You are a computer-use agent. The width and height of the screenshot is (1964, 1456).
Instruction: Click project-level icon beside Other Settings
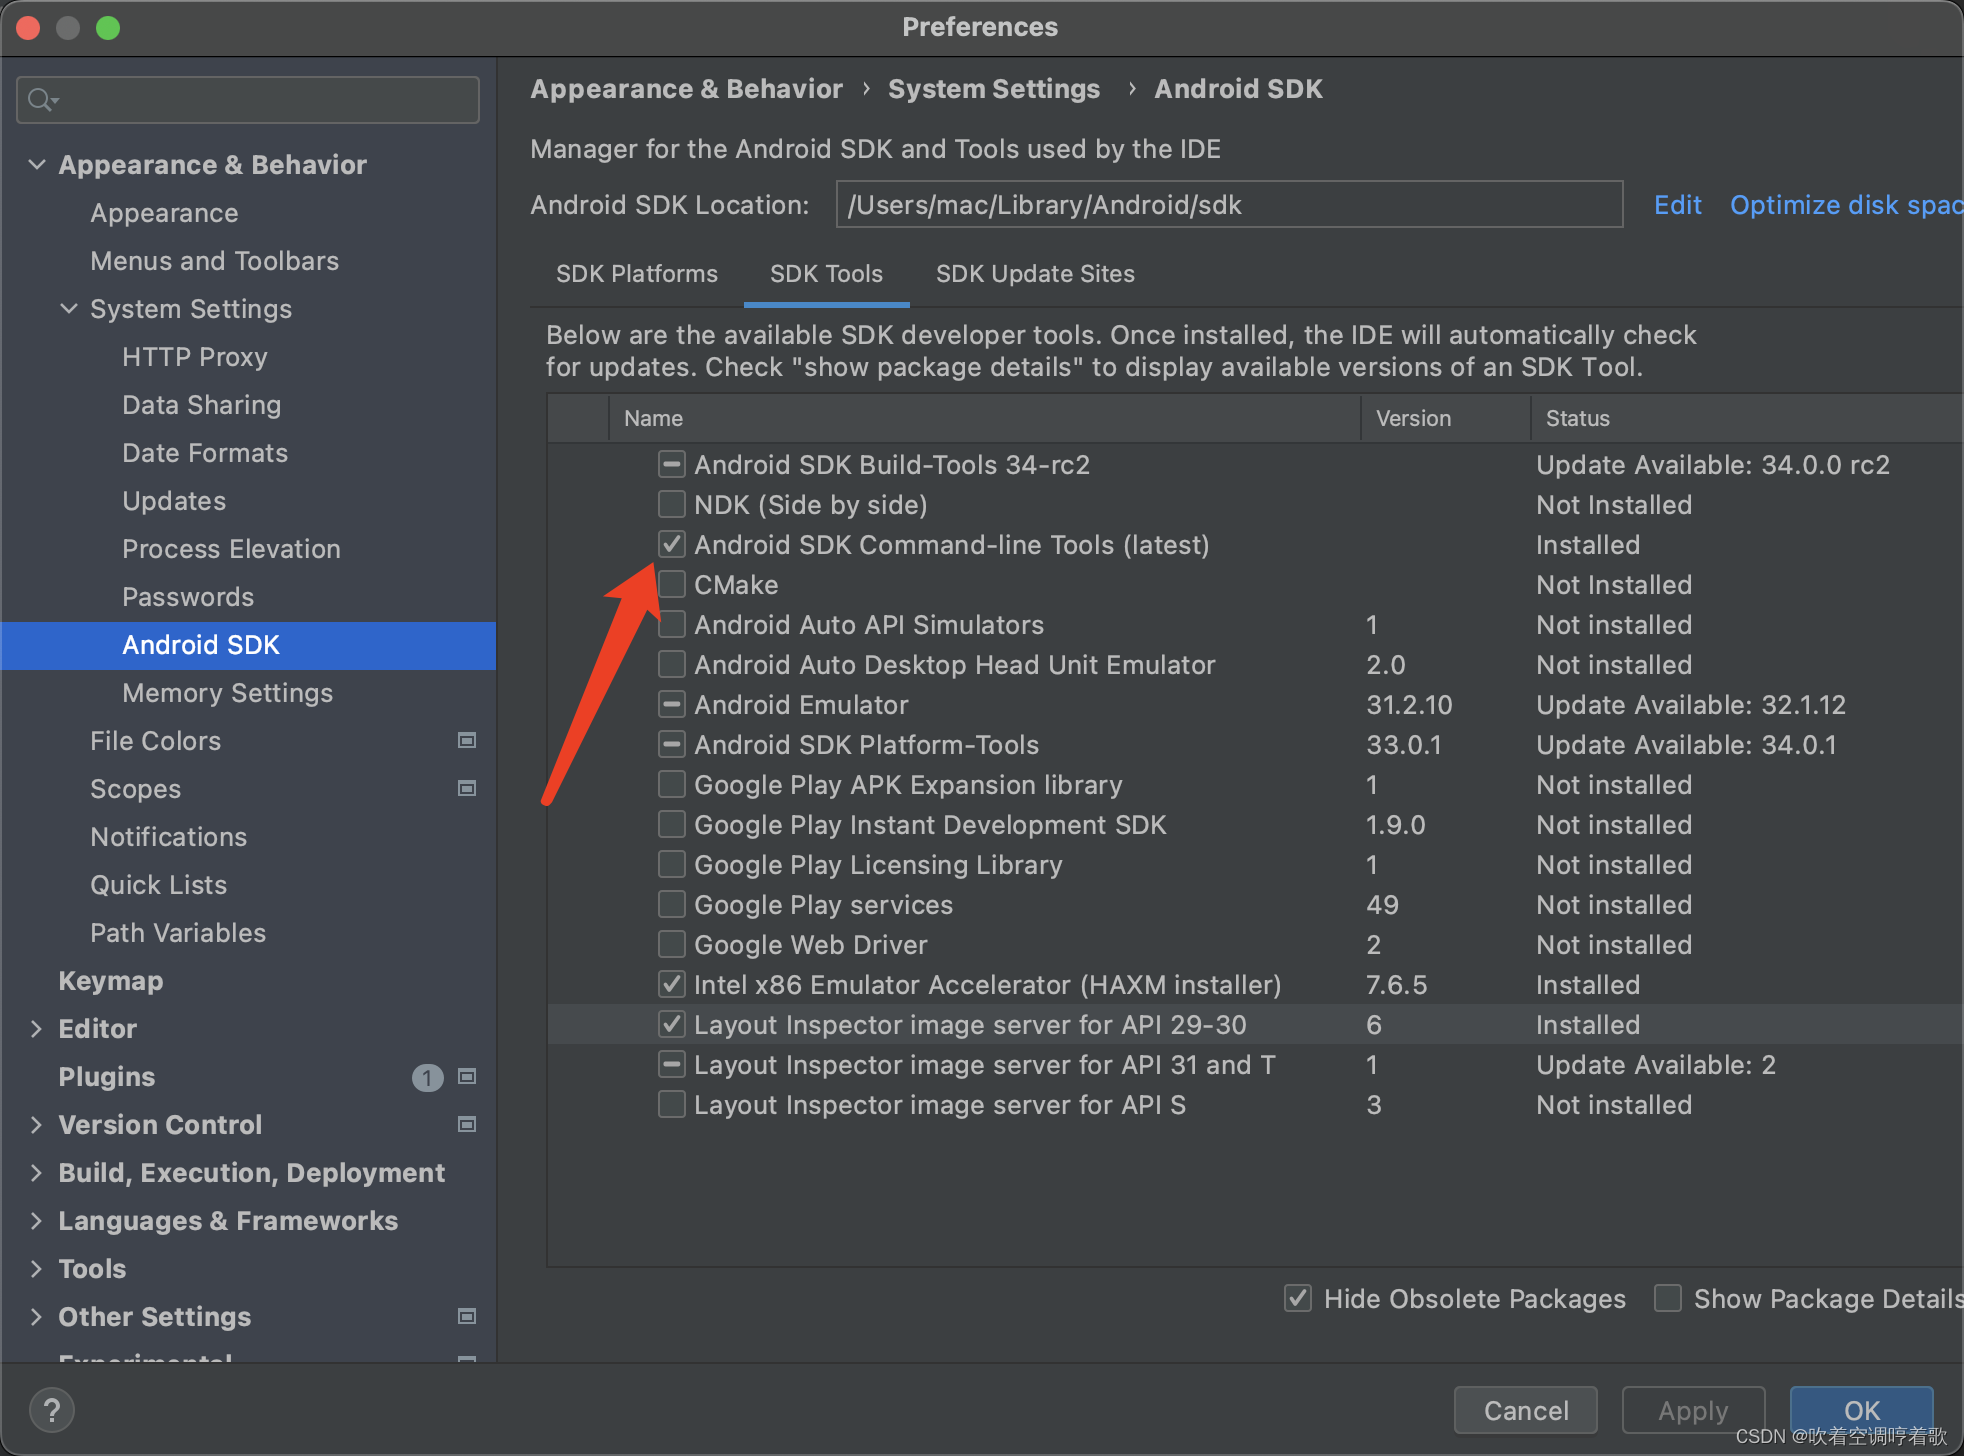[x=466, y=1317]
